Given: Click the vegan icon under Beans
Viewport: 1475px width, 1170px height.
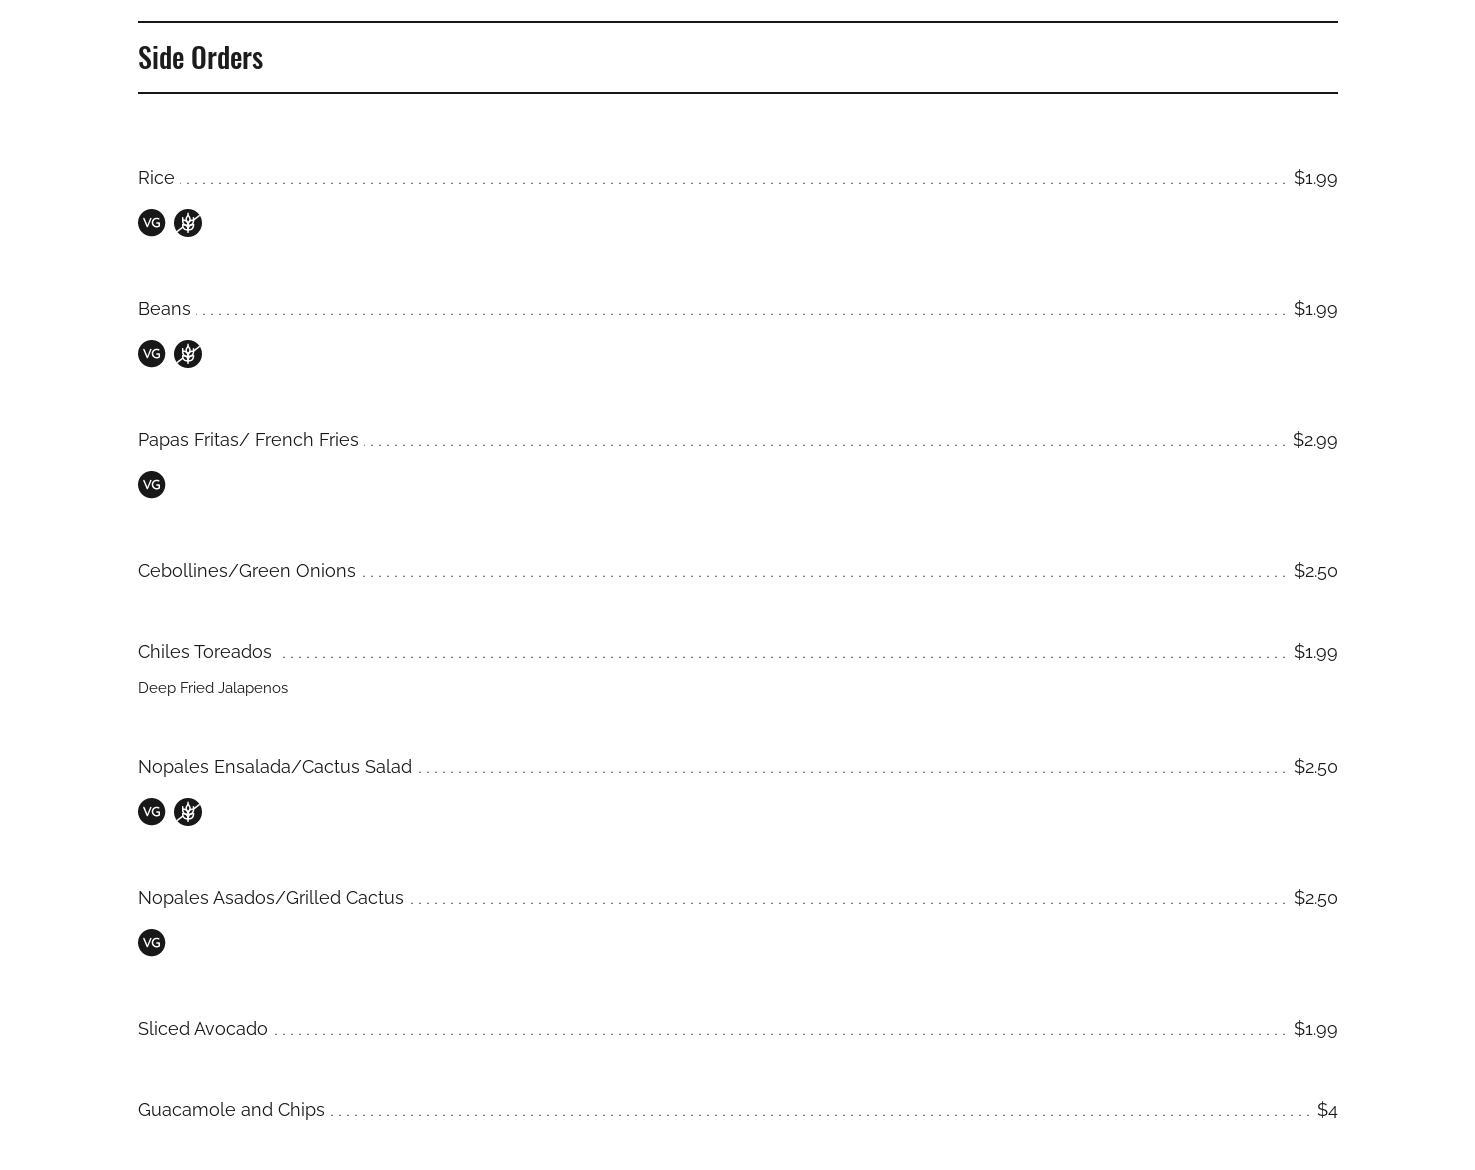Looking at the screenshot, I should 151,354.
